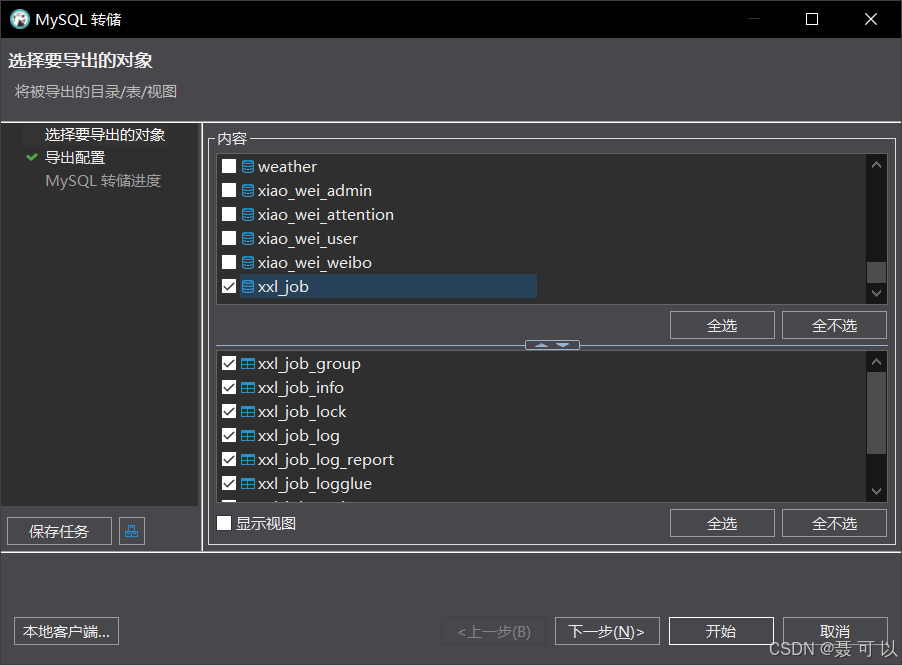Click the xiao_wei_attention database icon

(248, 215)
